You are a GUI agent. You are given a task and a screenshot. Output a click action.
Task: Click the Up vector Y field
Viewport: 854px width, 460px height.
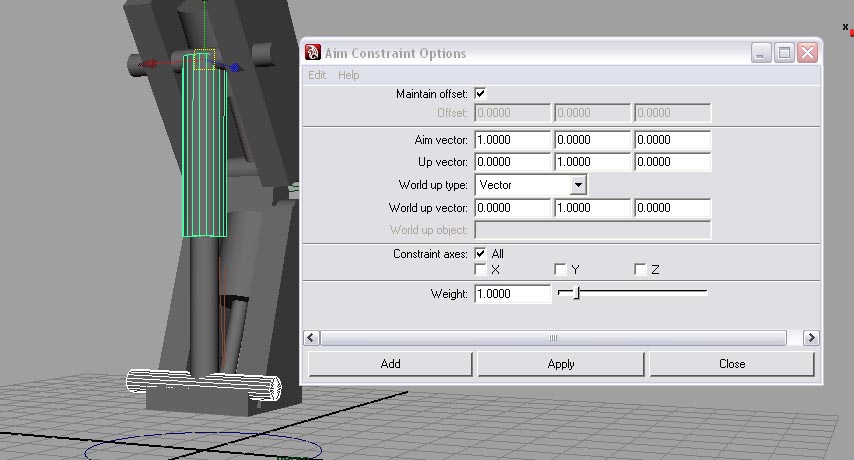point(593,162)
